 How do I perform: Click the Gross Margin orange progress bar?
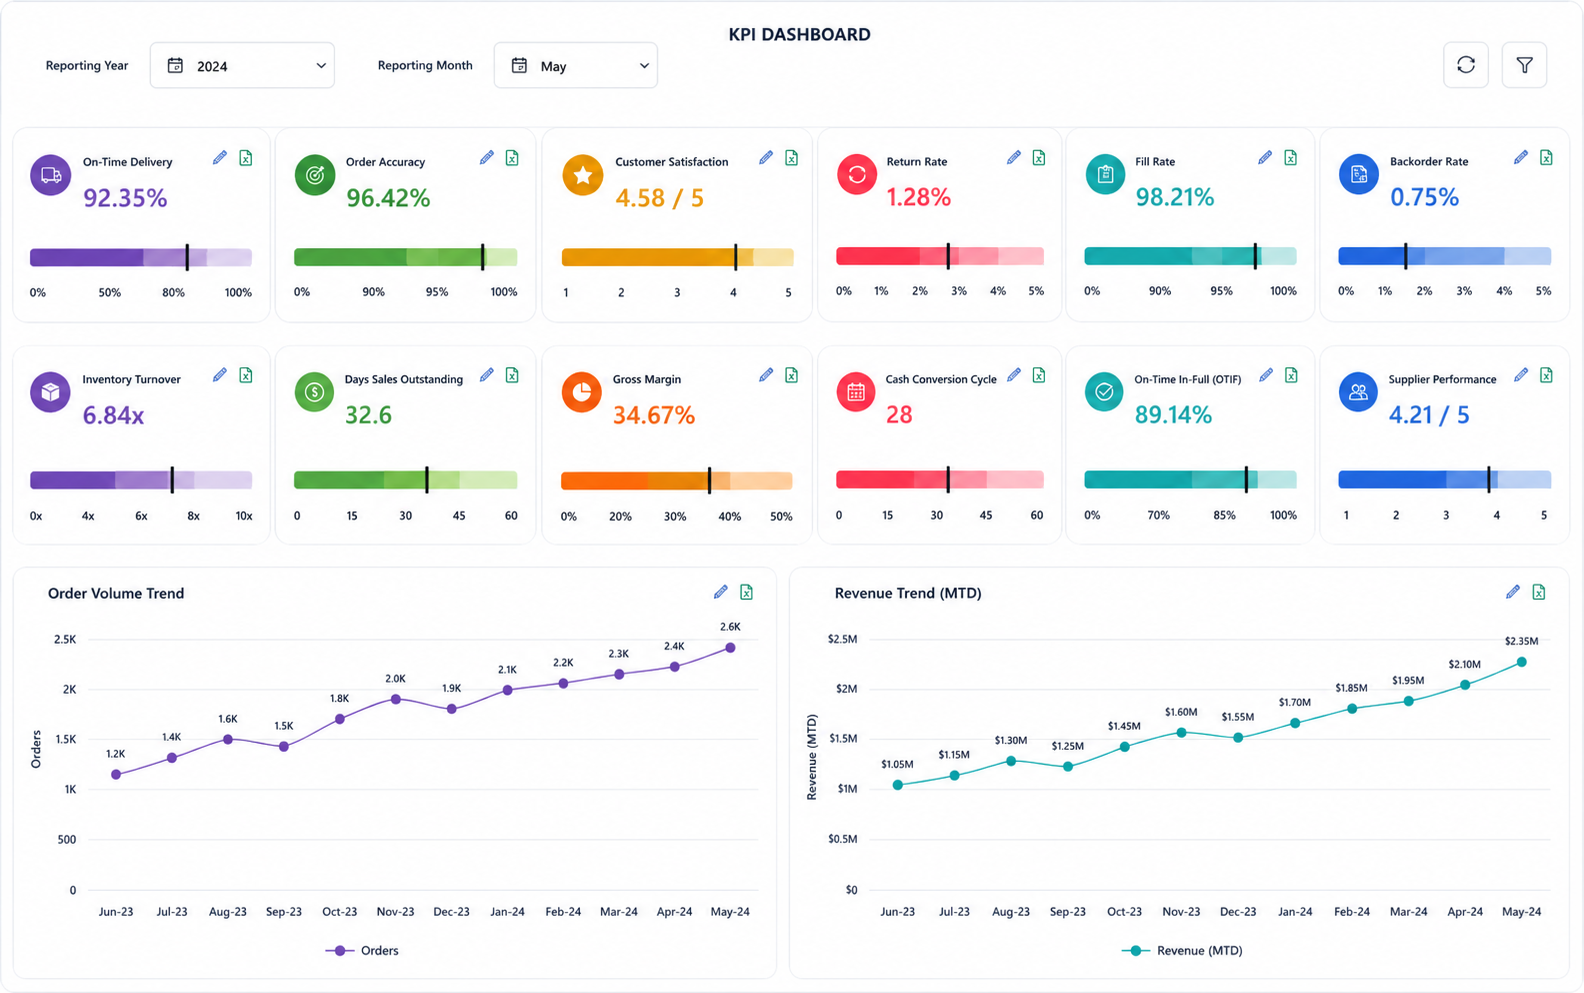pyautogui.click(x=677, y=480)
